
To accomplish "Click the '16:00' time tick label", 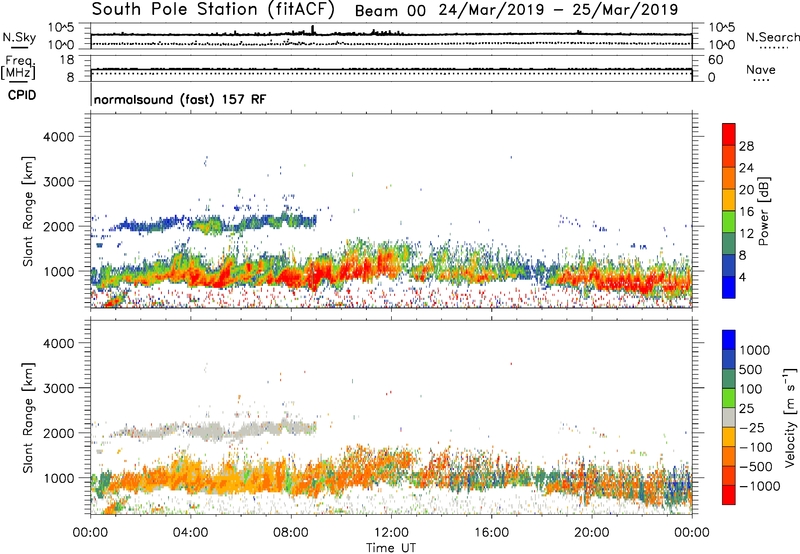I will [491, 533].
